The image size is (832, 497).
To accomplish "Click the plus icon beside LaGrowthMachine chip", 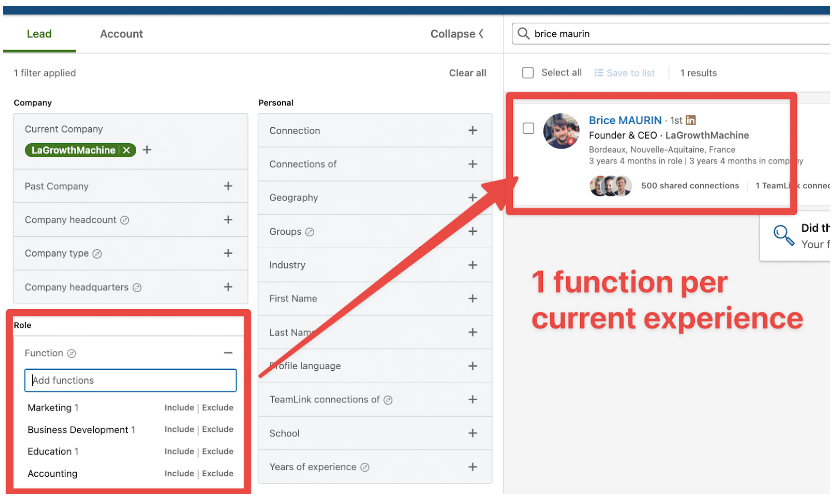I will [147, 150].
